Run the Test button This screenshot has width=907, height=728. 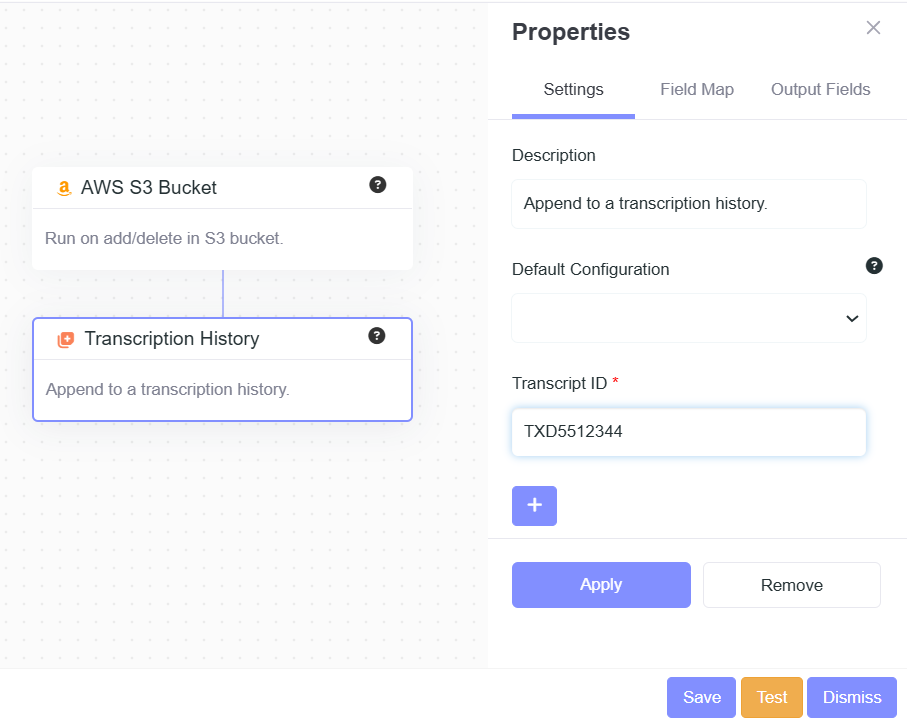click(x=772, y=698)
